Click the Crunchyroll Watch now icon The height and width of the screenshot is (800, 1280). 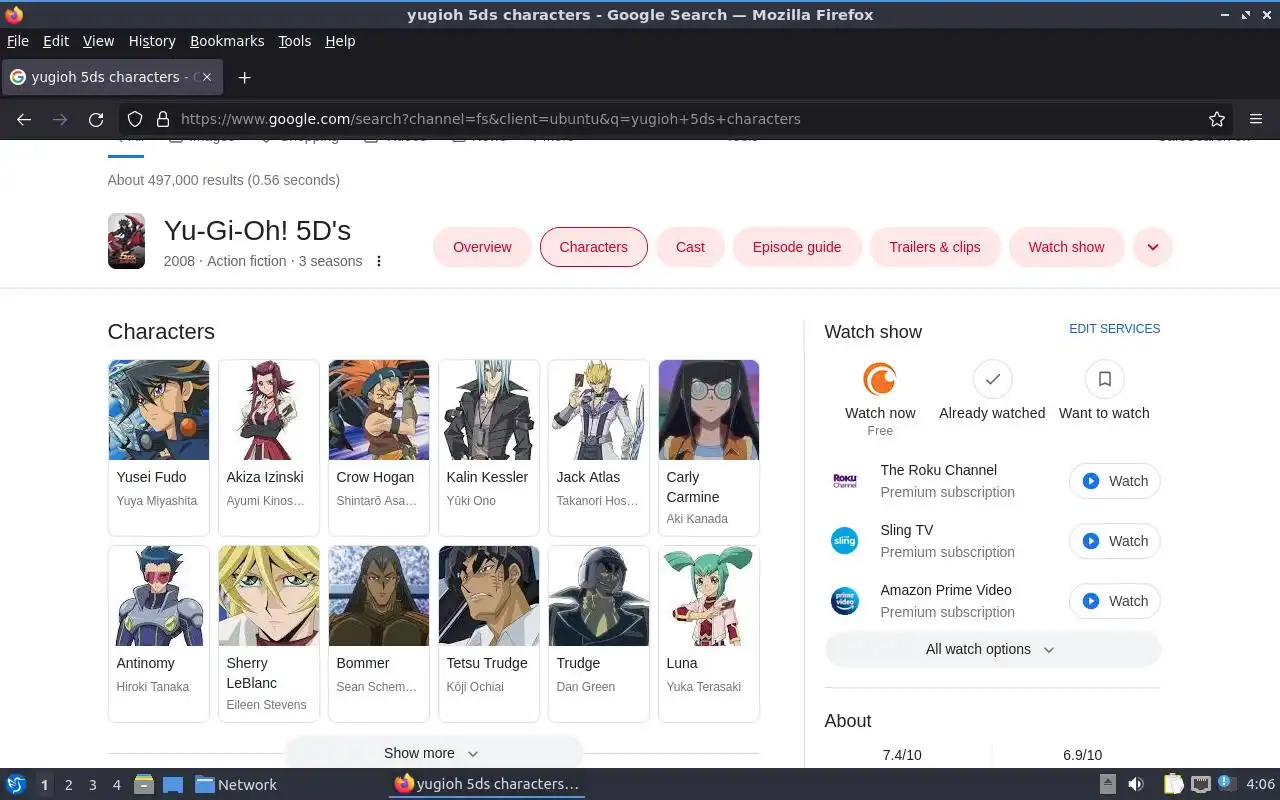tap(880, 379)
